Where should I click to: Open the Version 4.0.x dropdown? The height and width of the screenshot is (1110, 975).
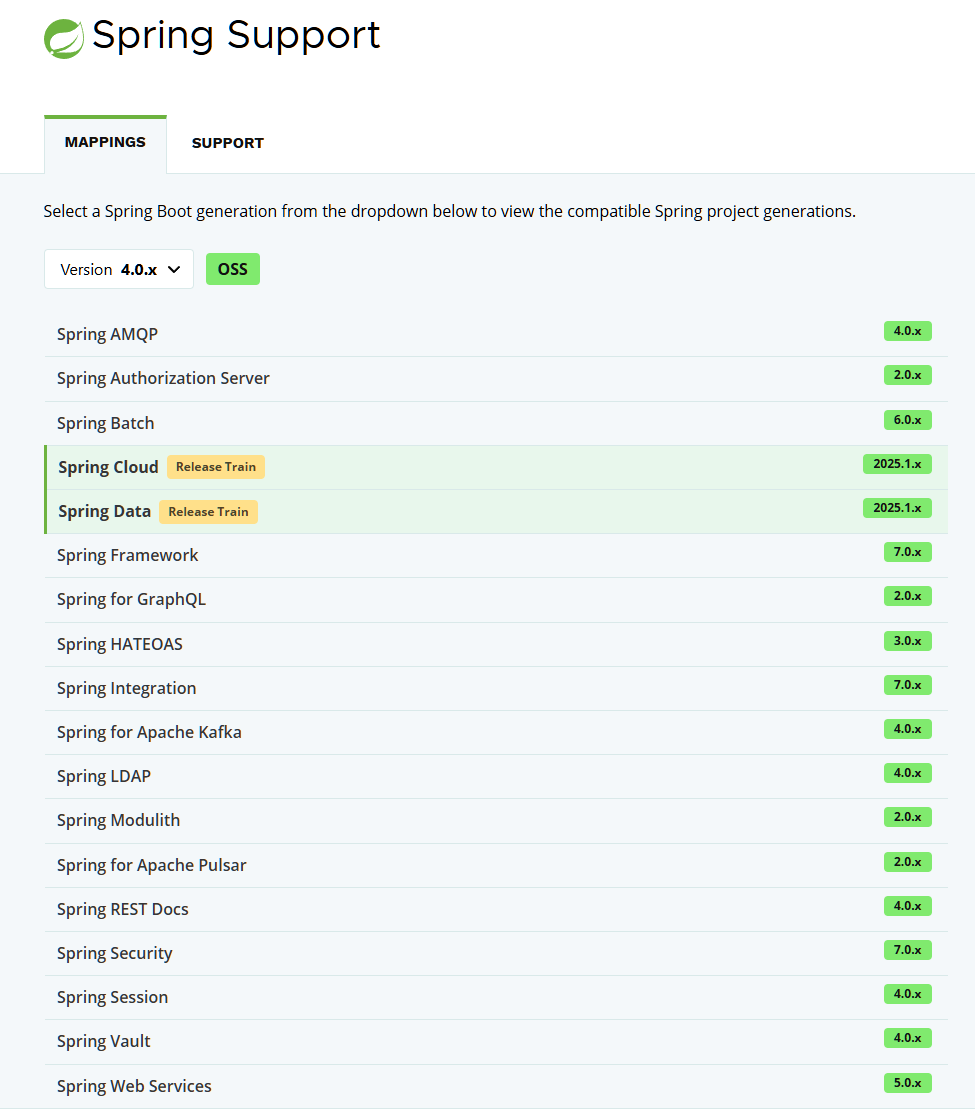(119, 269)
